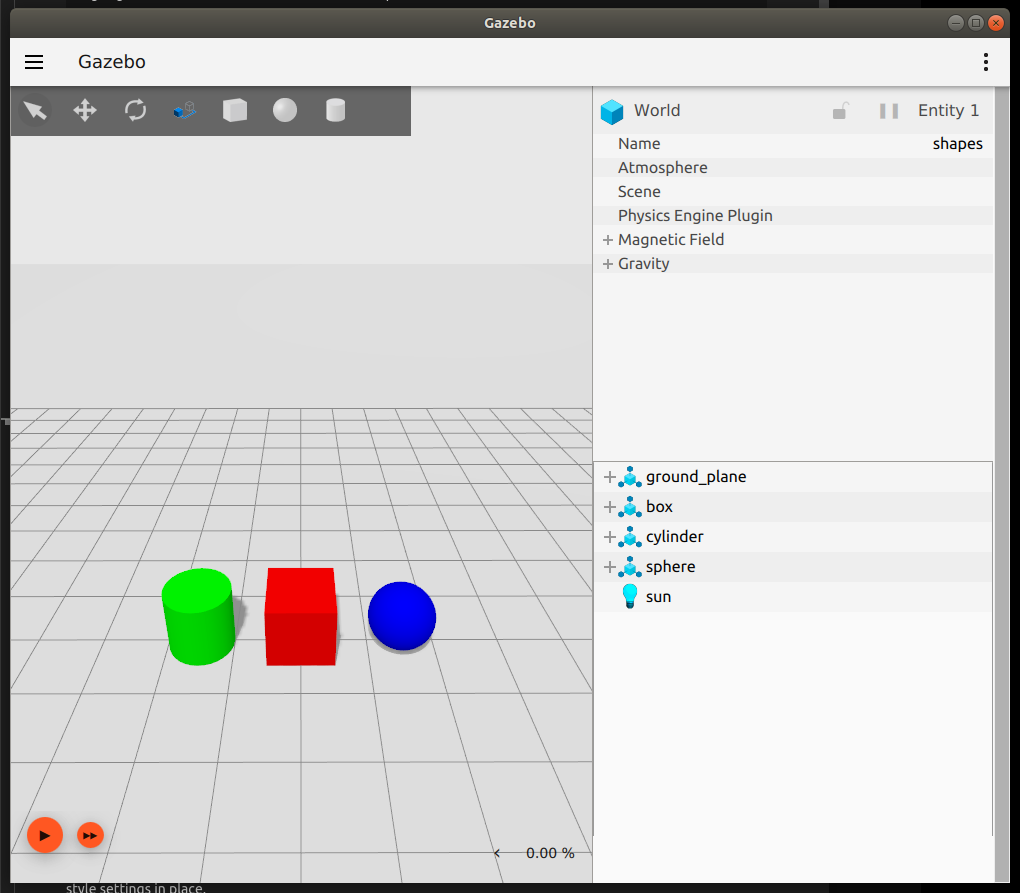Screen dimensions: 1020x893
Task: Click the sphere model icon
Action: (630, 566)
